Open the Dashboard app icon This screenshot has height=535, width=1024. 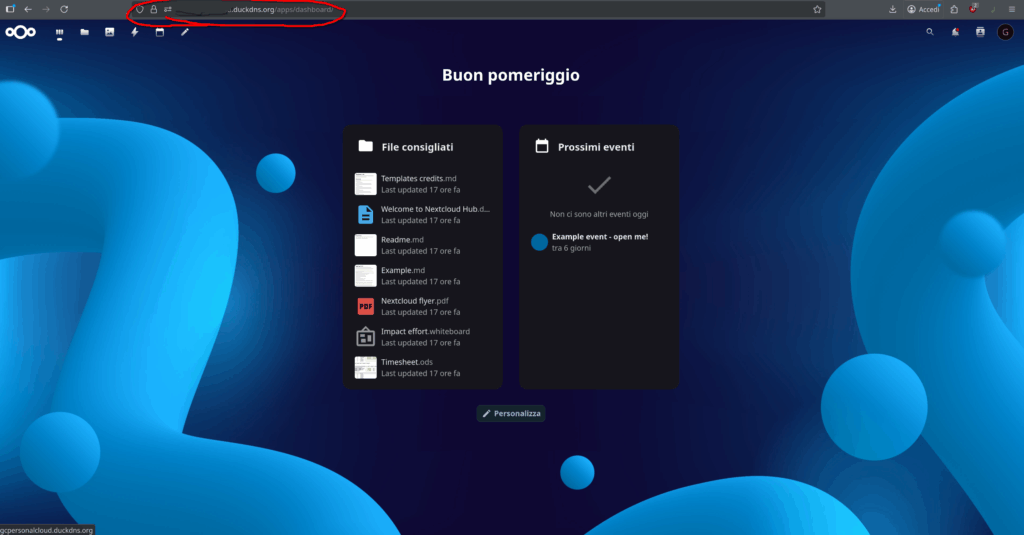pyautogui.click(x=59, y=32)
